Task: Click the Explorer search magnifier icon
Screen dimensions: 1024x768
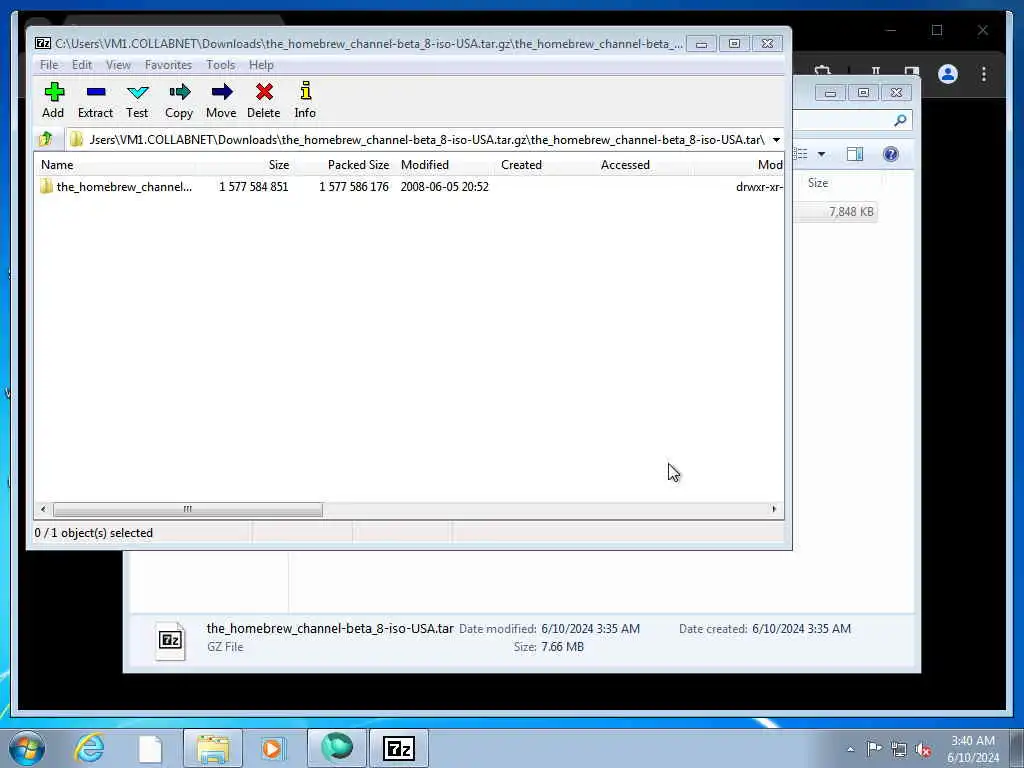Action: 901,120
